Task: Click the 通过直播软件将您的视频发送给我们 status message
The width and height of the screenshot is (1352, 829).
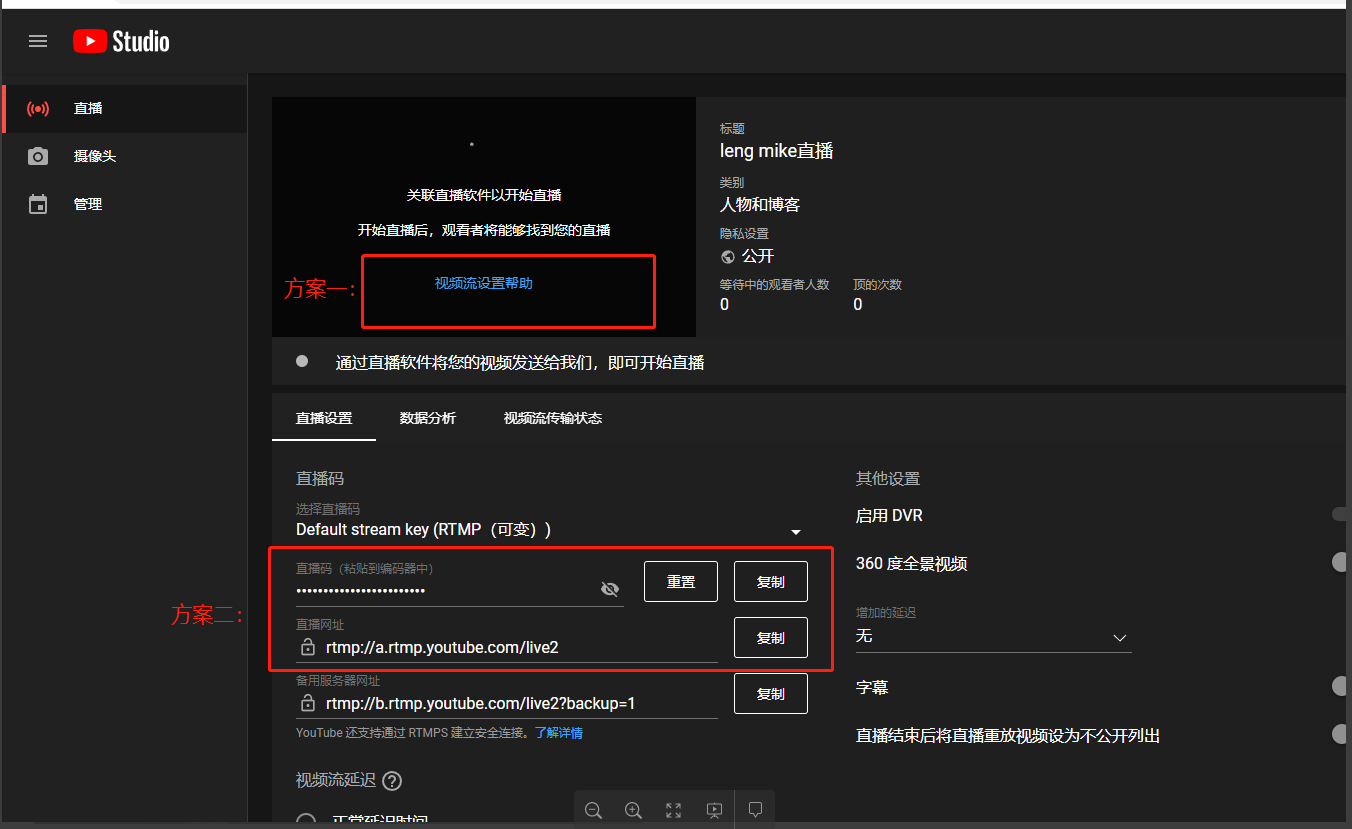Action: (520, 363)
